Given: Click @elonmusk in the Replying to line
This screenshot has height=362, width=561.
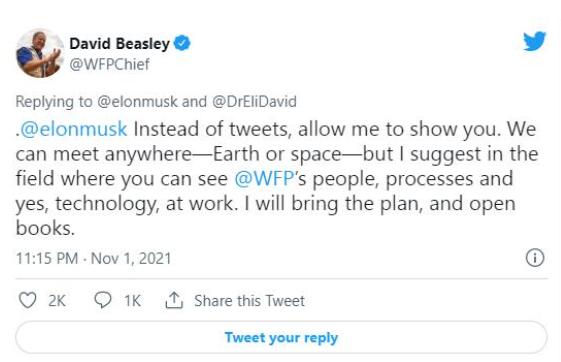Looking at the screenshot, I should [137, 102].
